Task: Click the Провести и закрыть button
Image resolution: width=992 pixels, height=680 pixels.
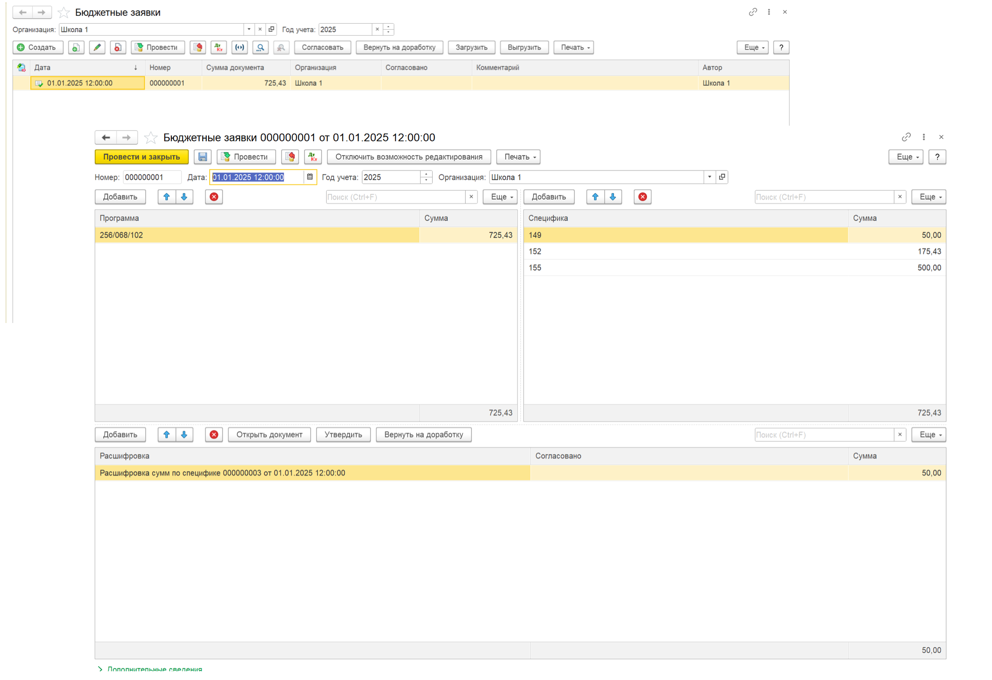Action: click(142, 157)
